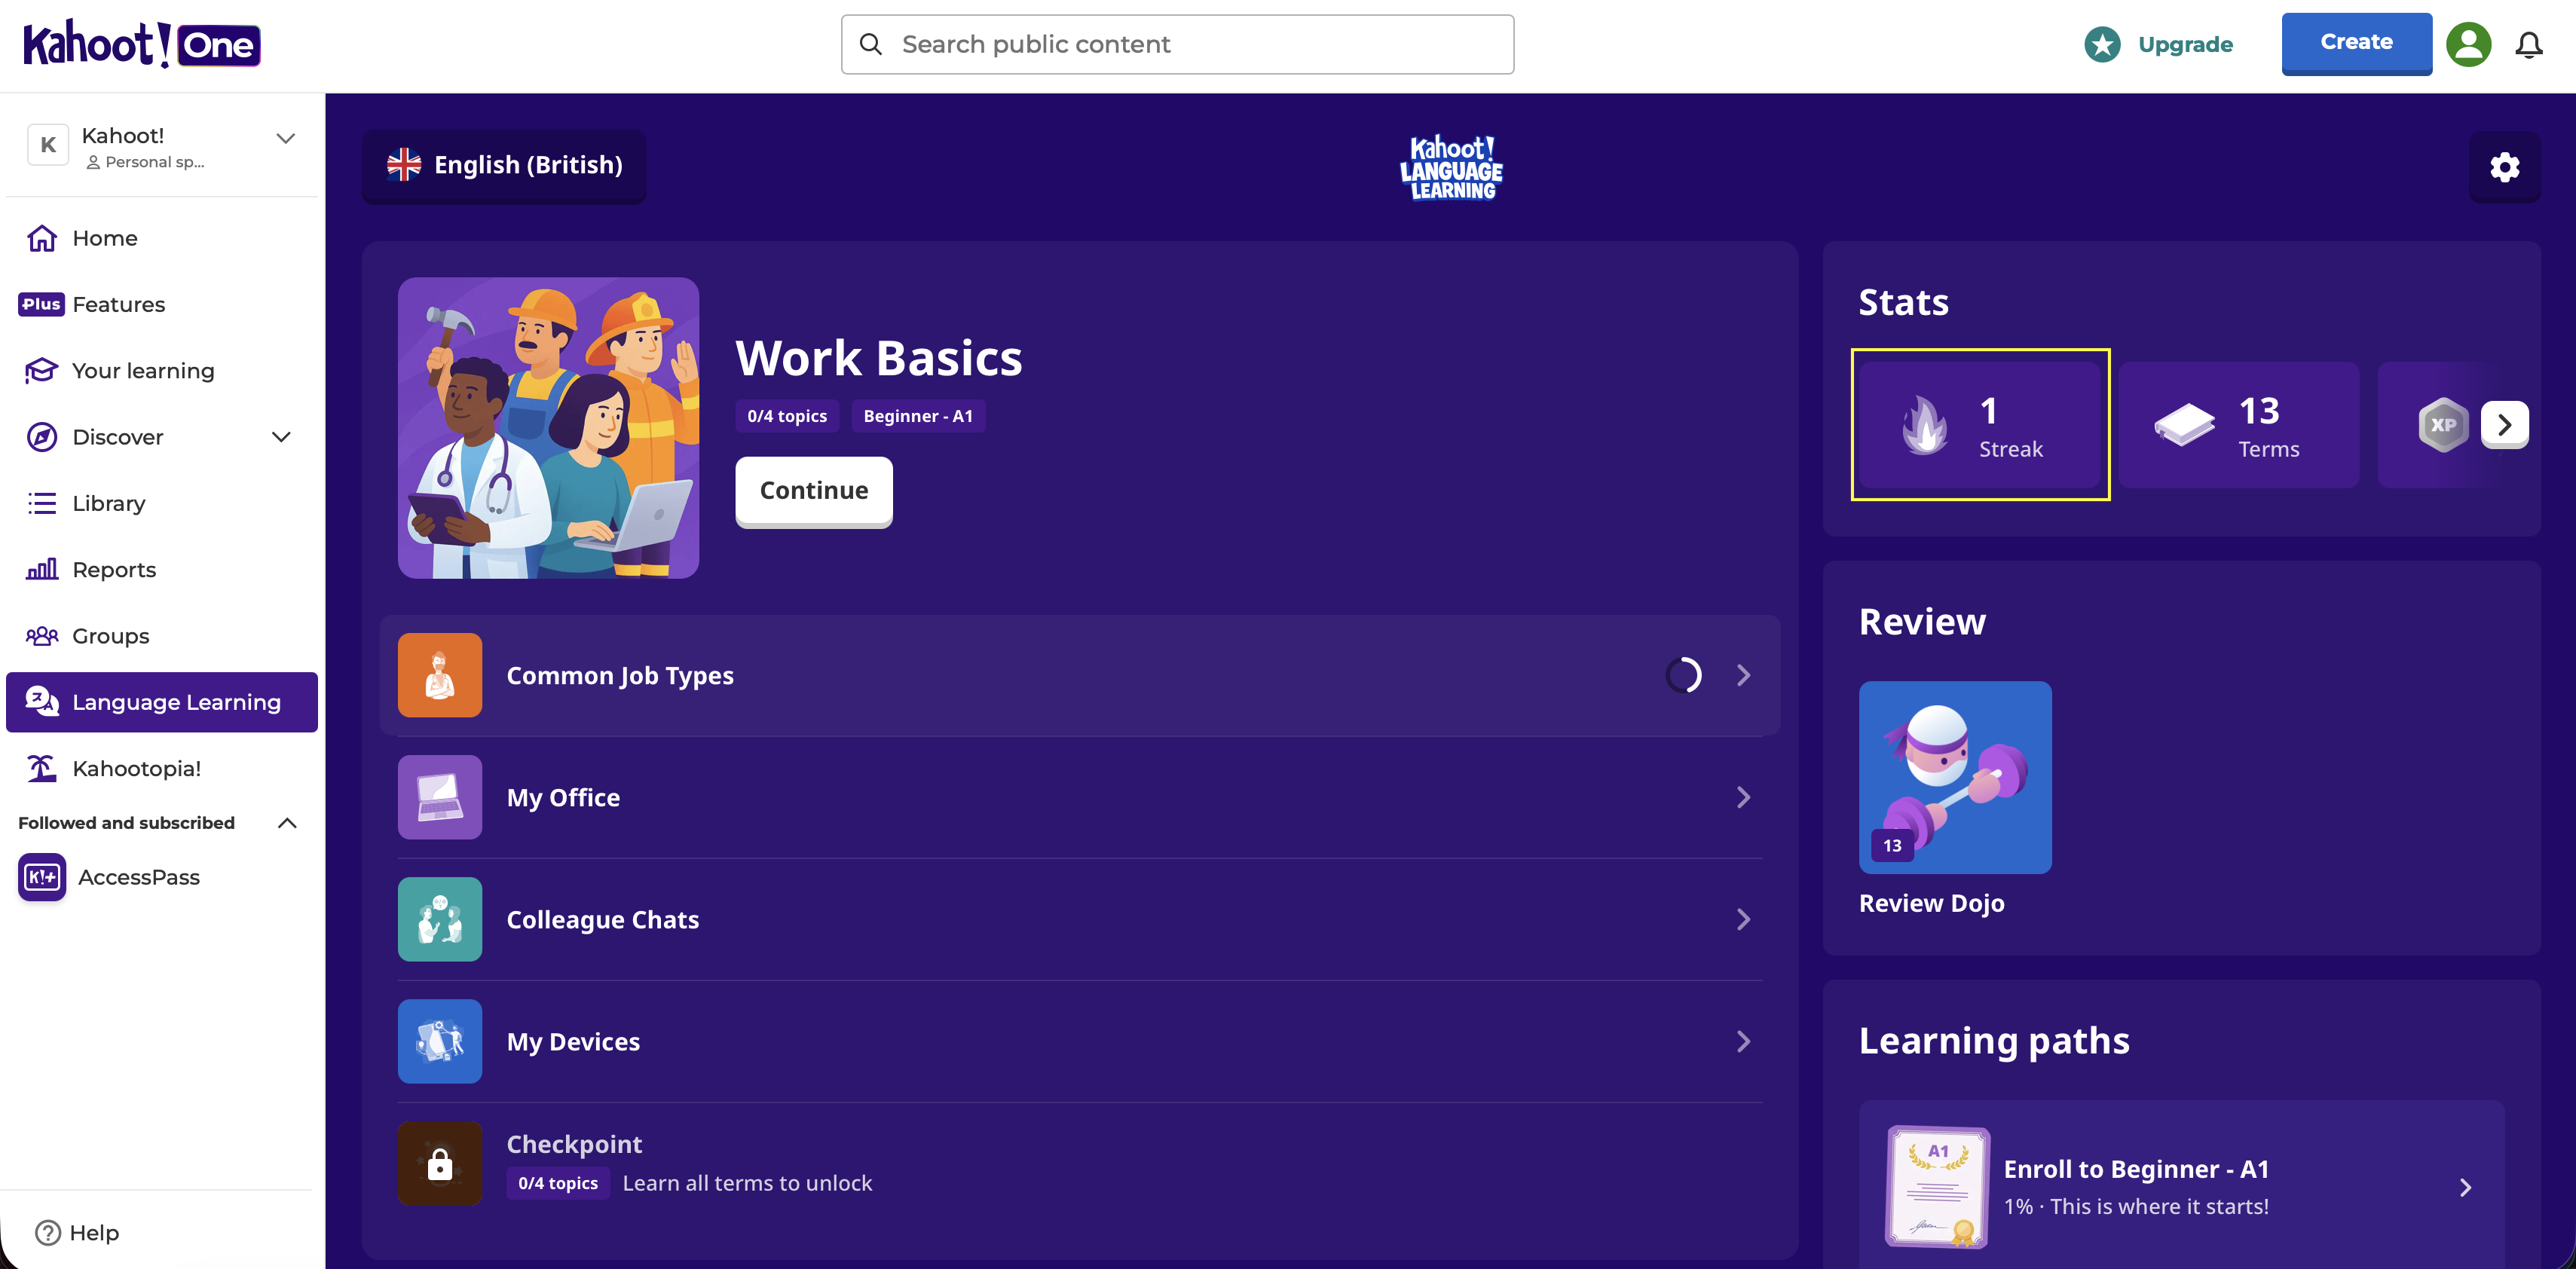
Task: Click the "Learn all terms to unlock" text
Action: point(747,1183)
